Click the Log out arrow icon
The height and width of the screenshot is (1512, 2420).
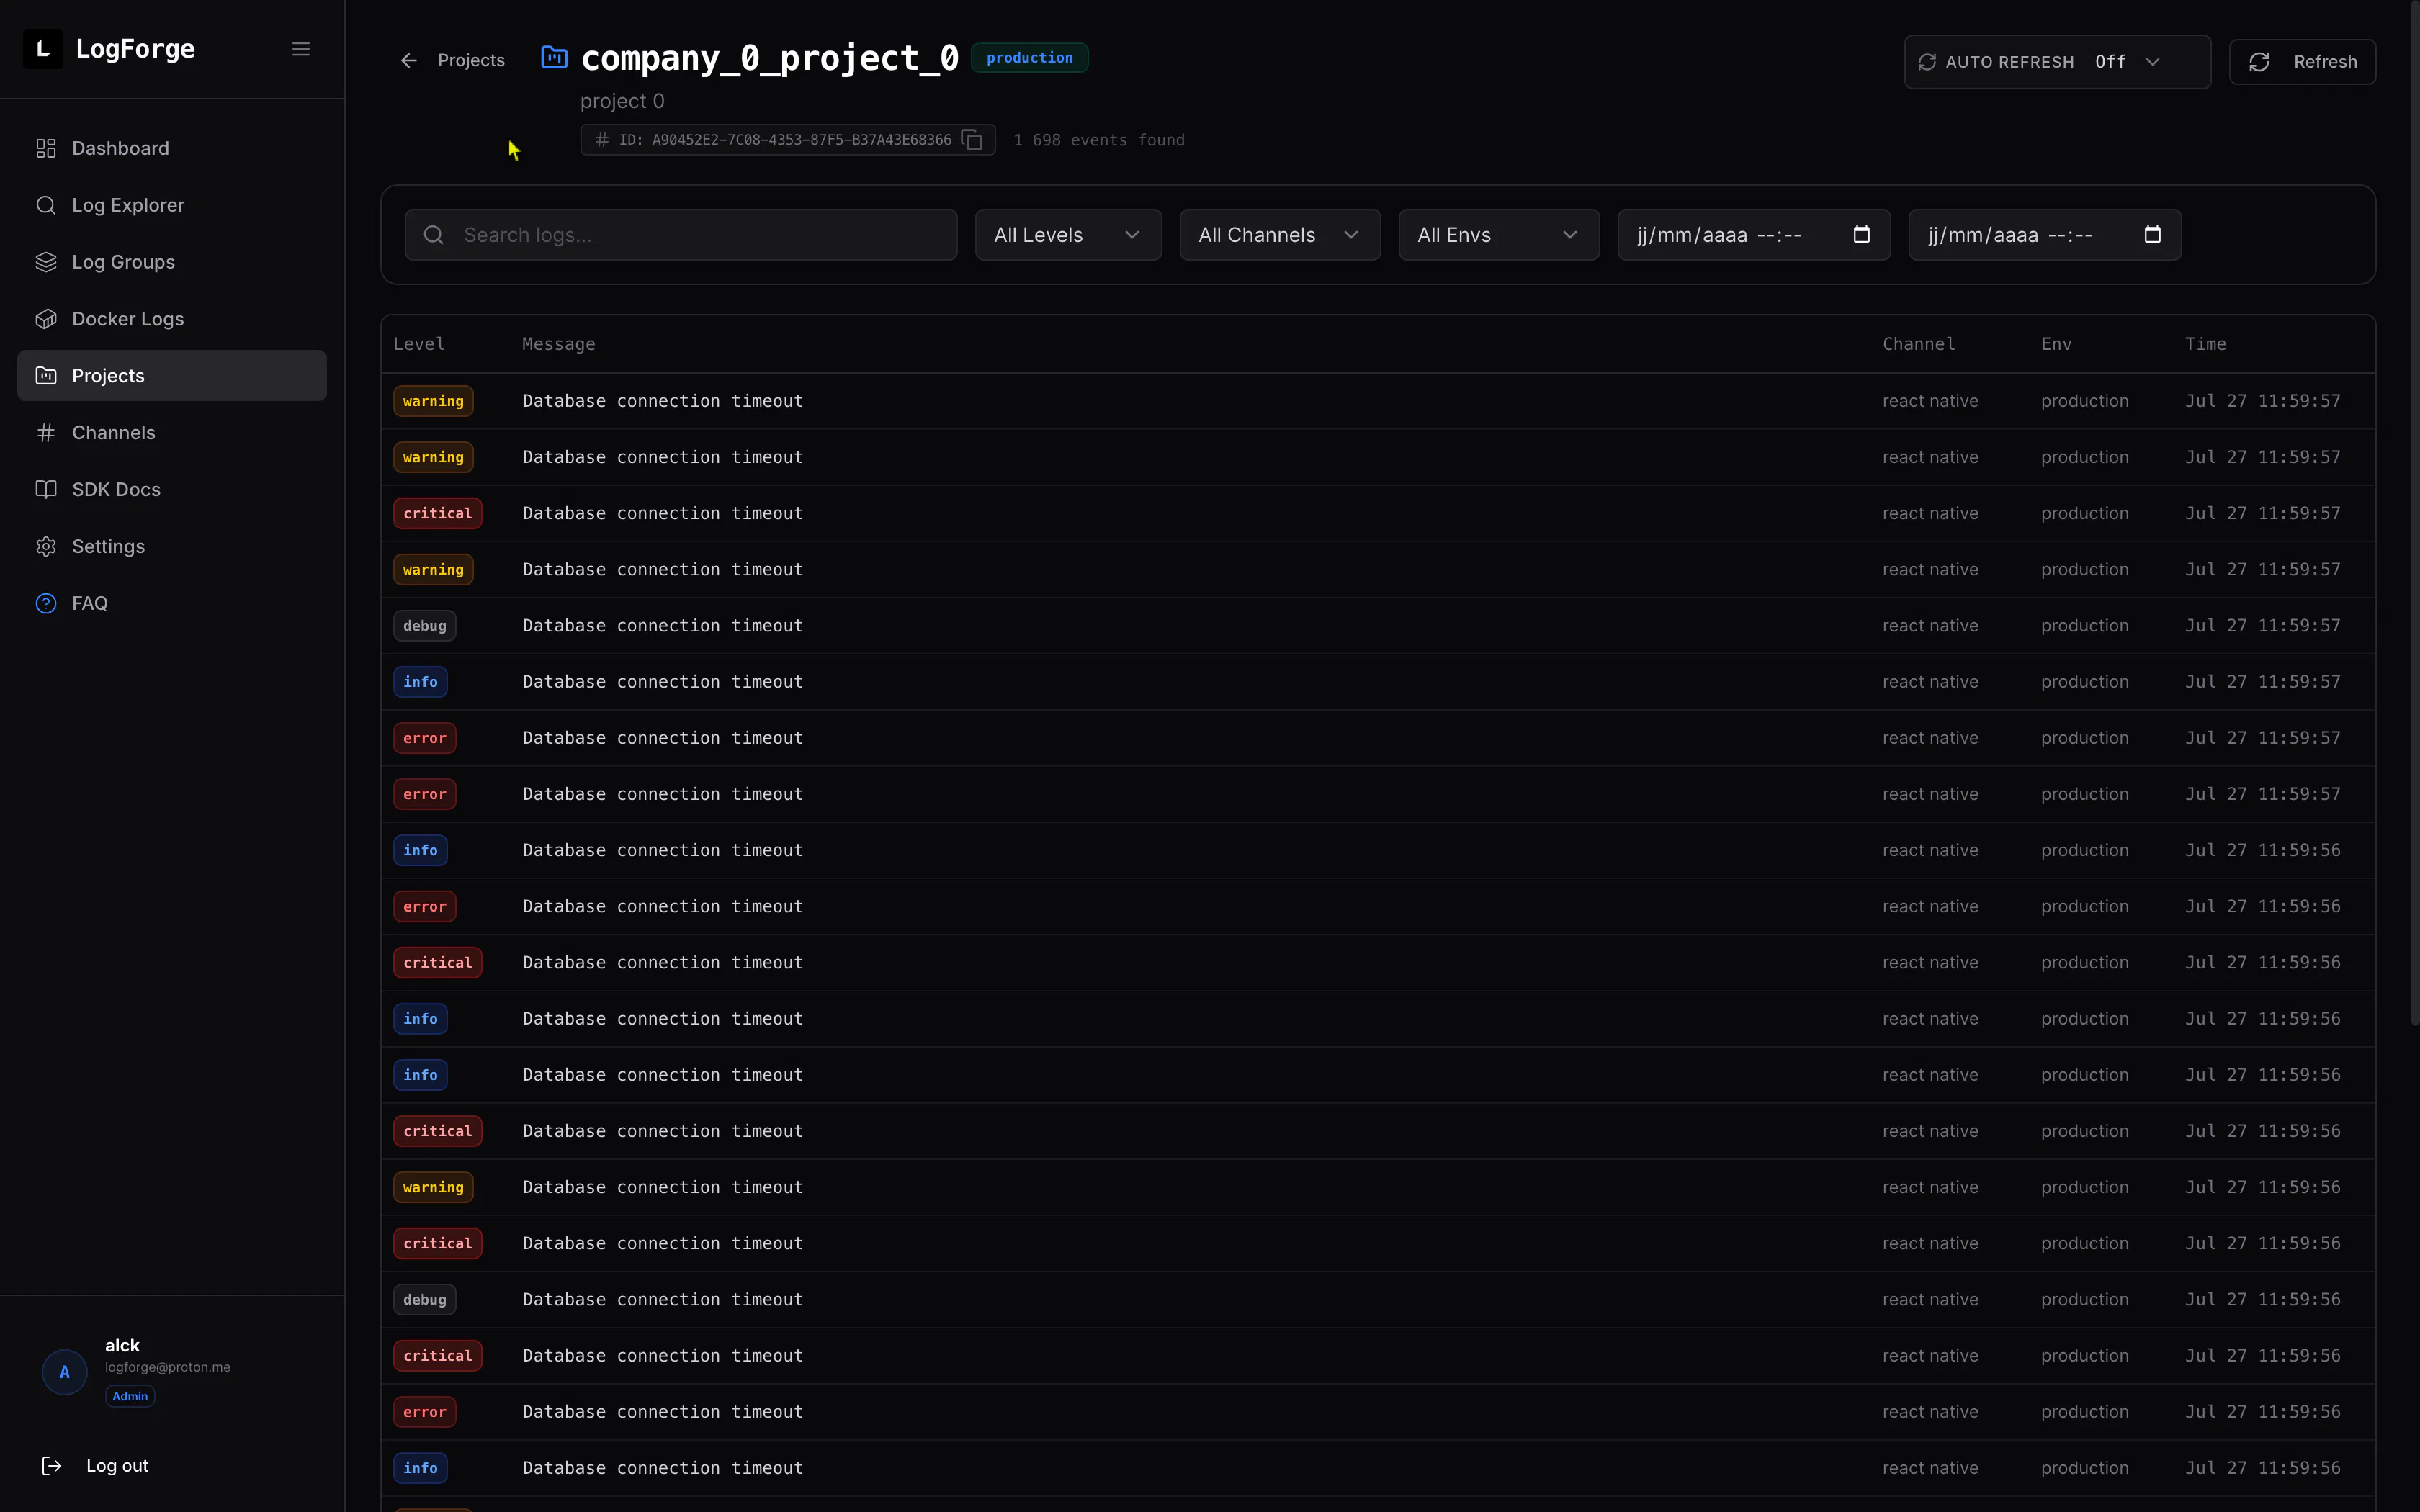pyautogui.click(x=52, y=1466)
